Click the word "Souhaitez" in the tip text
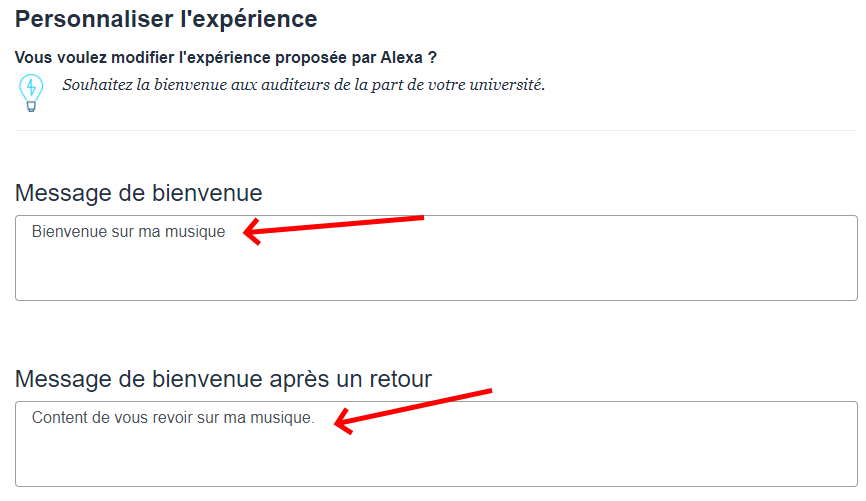The height and width of the screenshot is (501, 866). pyautogui.click(x=98, y=84)
